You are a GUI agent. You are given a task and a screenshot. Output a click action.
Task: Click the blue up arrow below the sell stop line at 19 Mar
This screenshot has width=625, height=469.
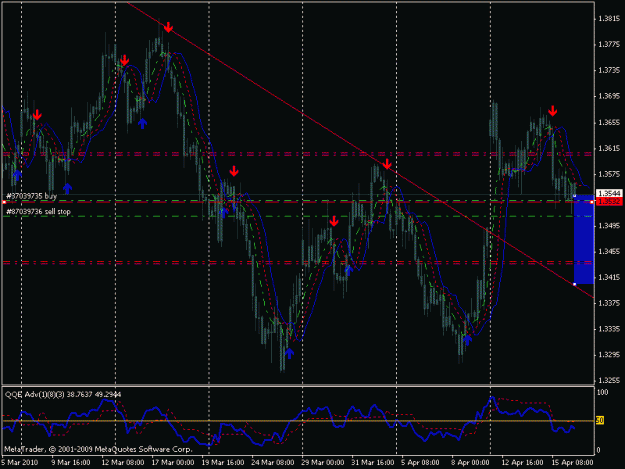click(x=224, y=213)
